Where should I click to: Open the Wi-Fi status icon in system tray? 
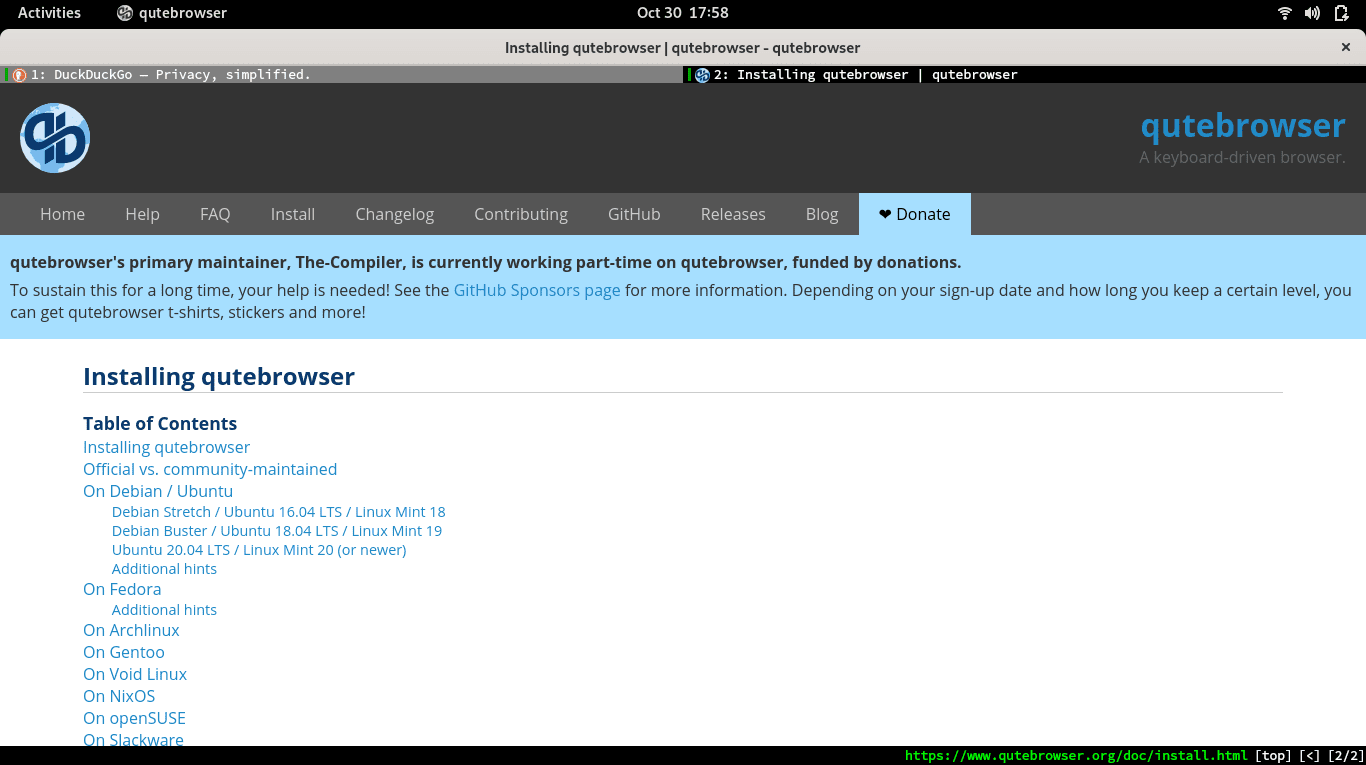click(x=1285, y=13)
